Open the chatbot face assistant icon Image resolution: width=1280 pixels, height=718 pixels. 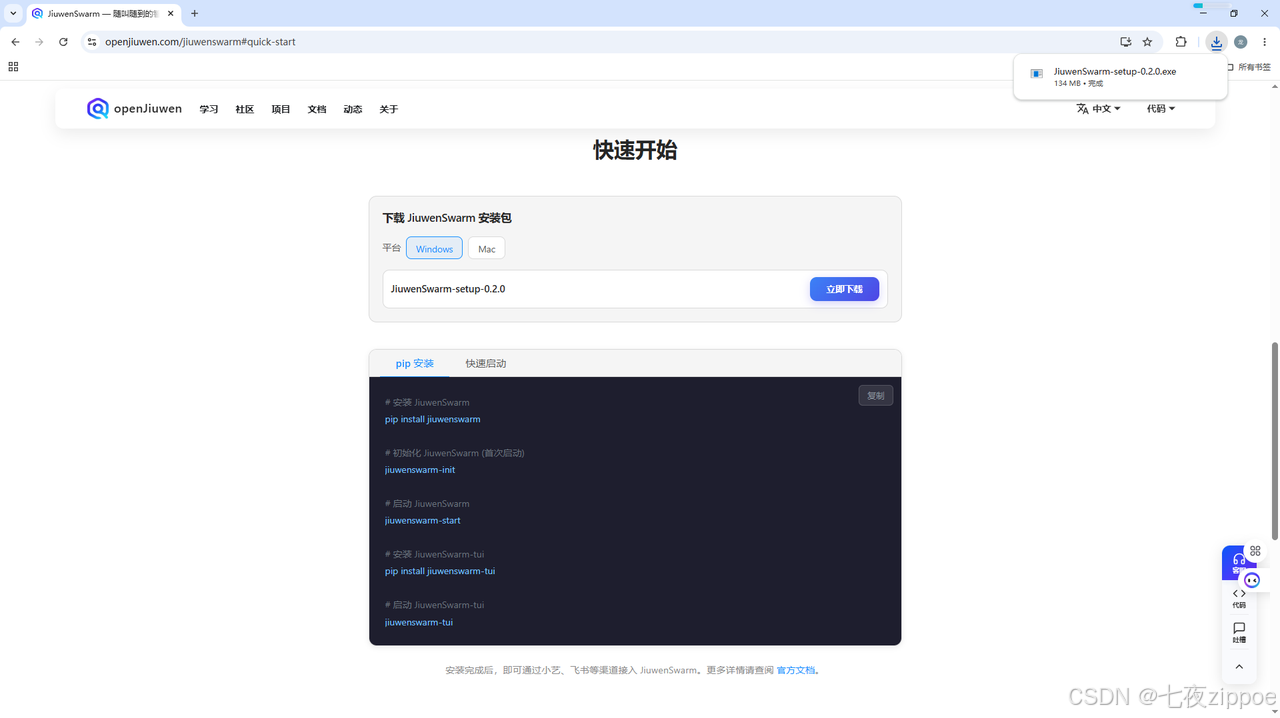tap(1252, 580)
